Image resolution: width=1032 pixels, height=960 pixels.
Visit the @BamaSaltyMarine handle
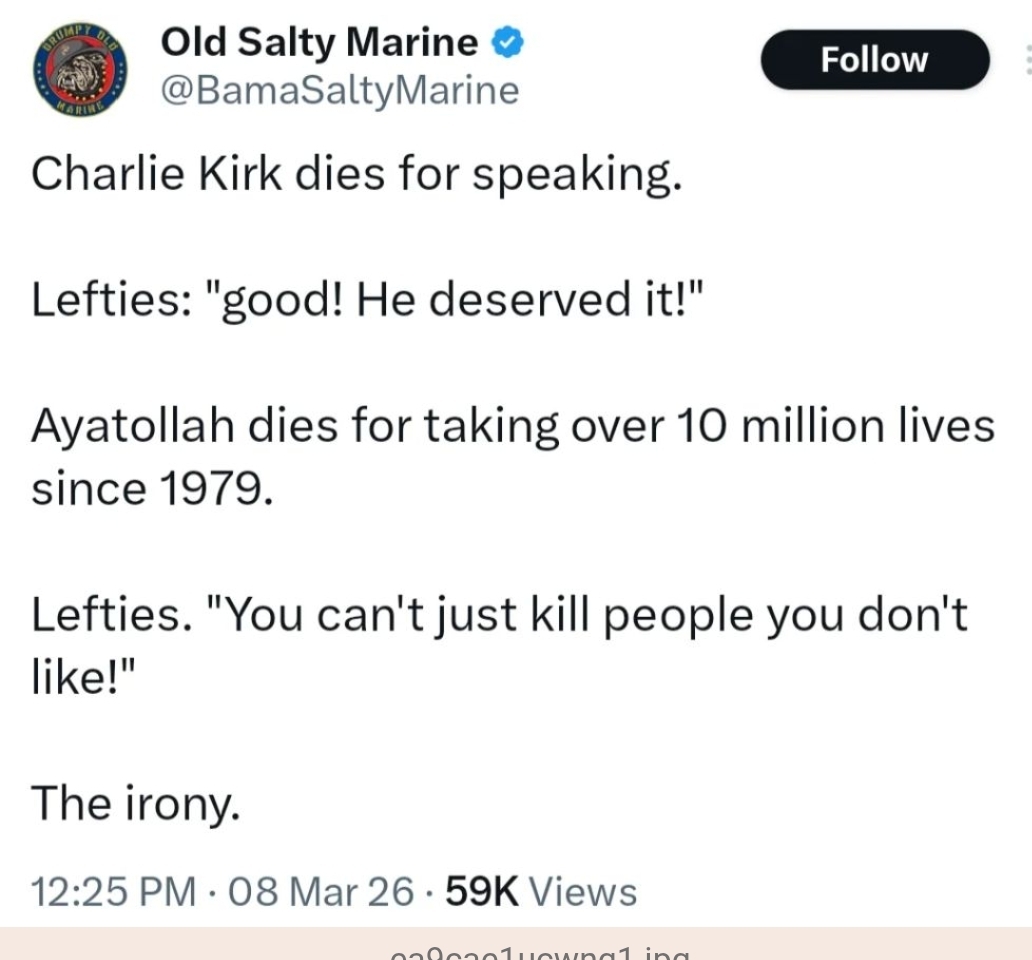340,92
